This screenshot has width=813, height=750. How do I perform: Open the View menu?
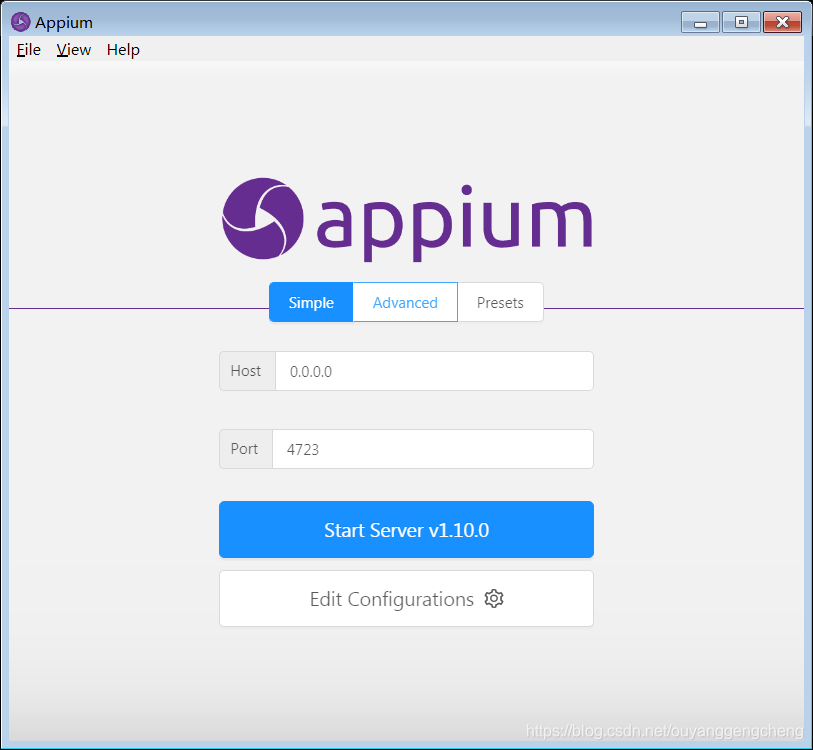[x=74, y=50]
